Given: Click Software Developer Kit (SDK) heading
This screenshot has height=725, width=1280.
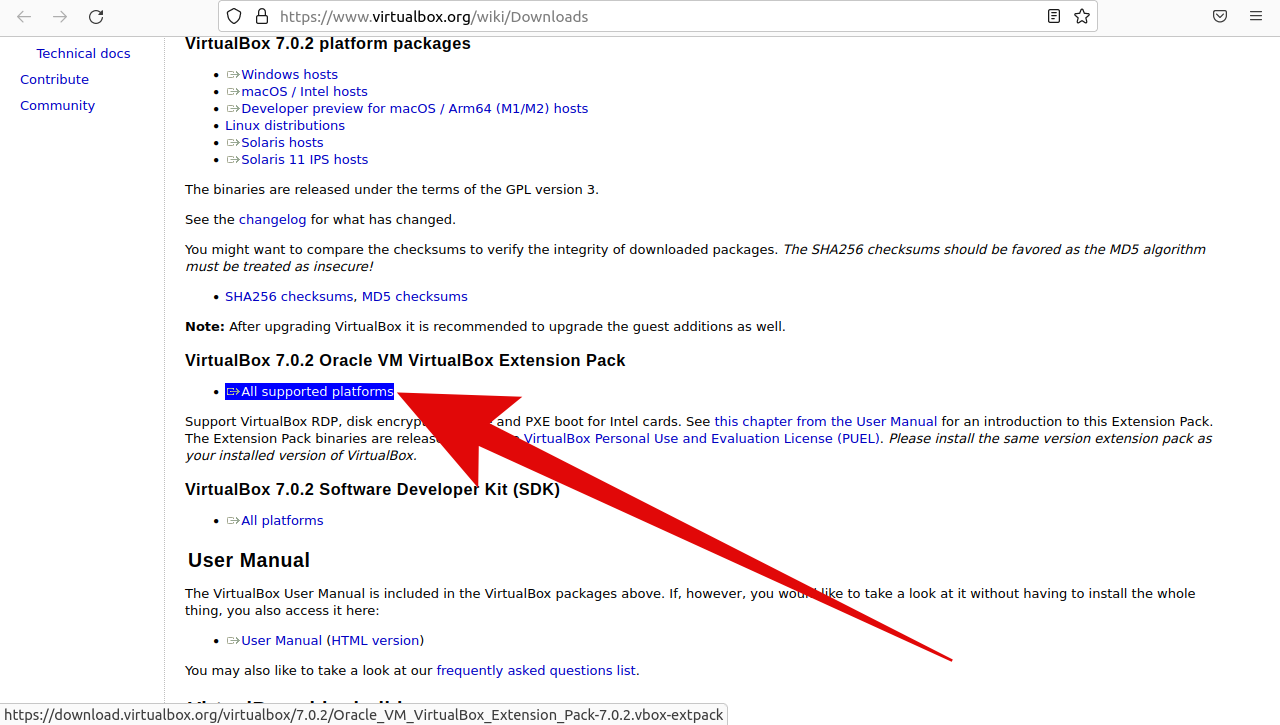Looking at the screenshot, I should click(x=372, y=489).
